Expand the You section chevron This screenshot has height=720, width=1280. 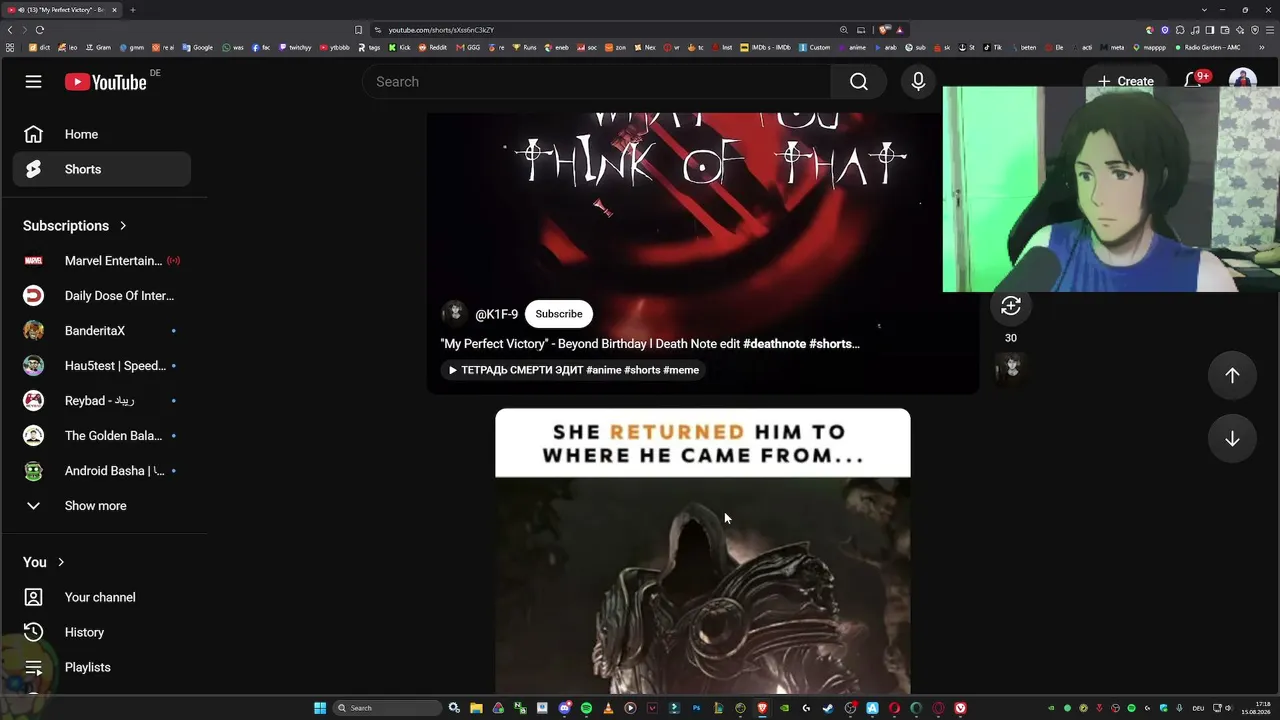(61, 562)
